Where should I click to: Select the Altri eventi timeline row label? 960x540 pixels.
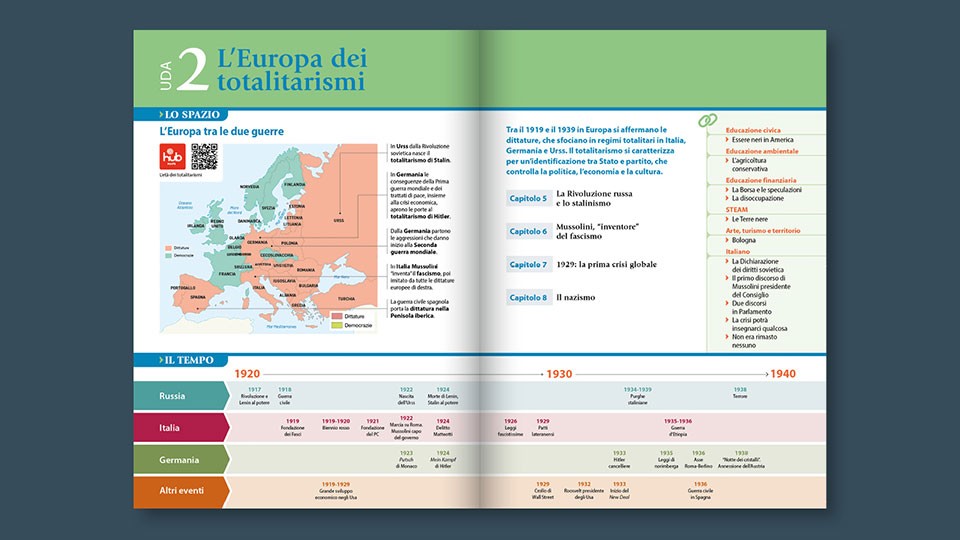(181, 491)
